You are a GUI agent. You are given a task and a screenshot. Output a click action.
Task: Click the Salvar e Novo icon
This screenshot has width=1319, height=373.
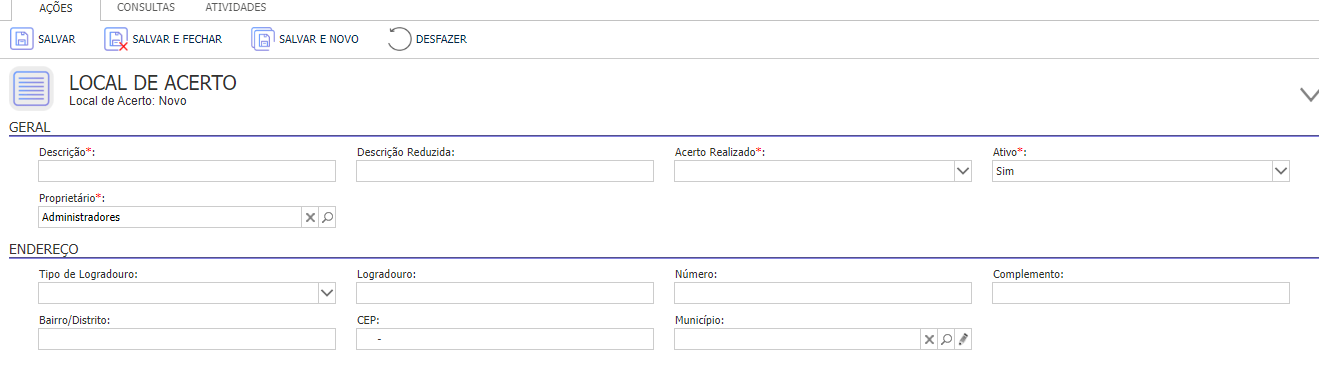click(x=263, y=39)
